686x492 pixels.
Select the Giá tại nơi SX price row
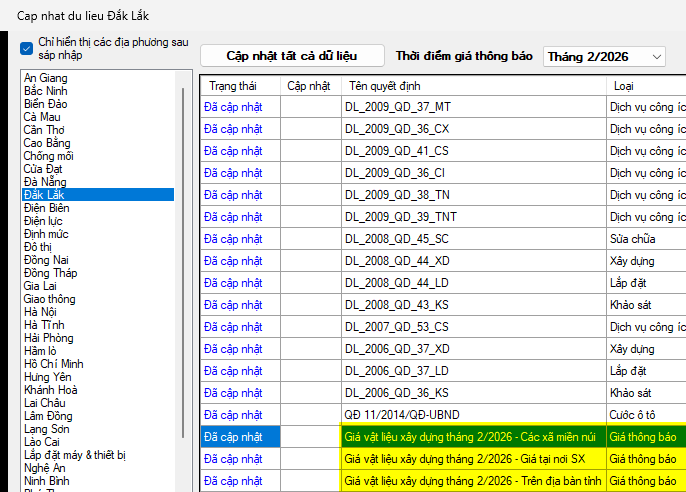(470, 459)
